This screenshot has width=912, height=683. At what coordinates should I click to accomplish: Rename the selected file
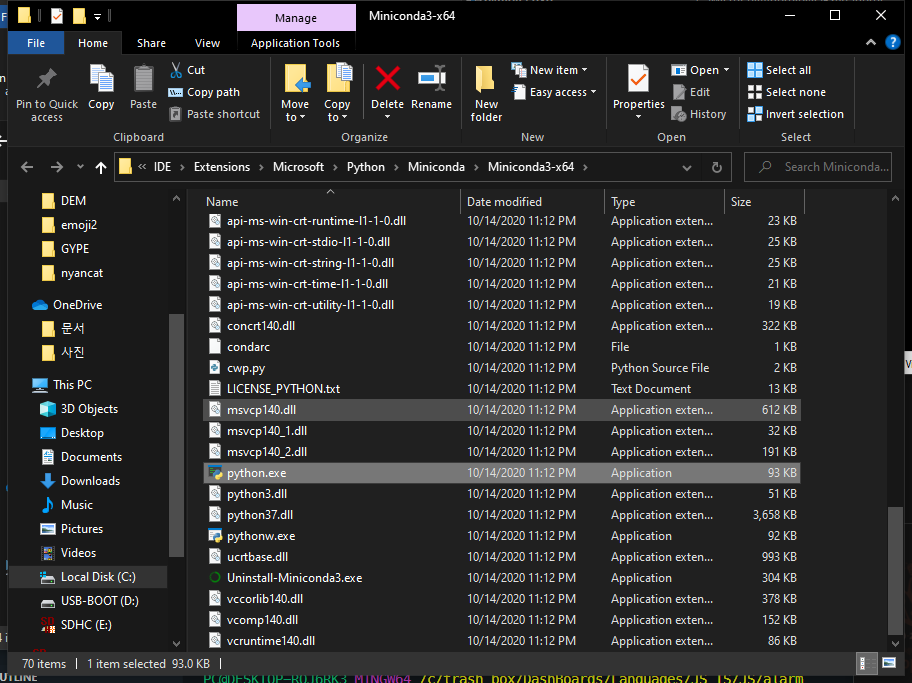click(x=432, y=87)
